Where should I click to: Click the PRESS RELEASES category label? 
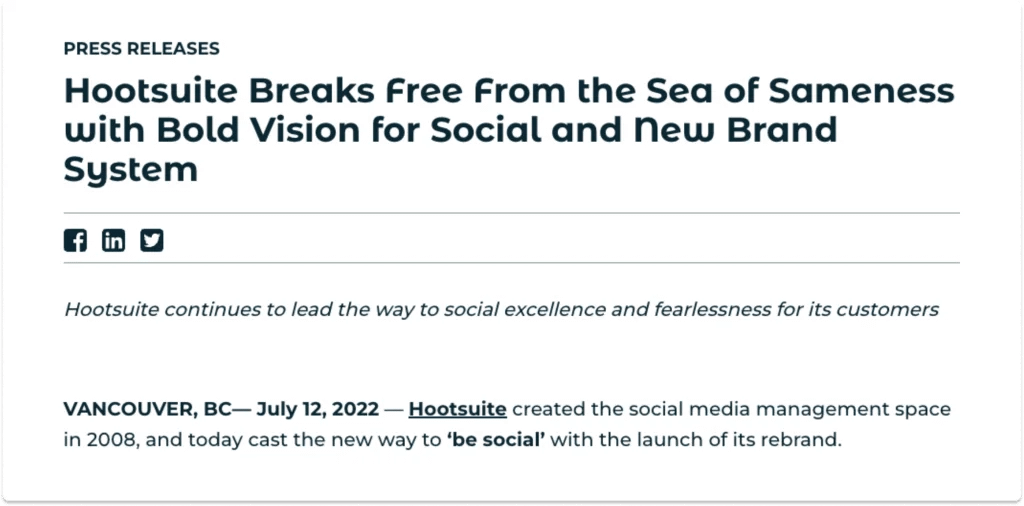pyautogui.click(x=142, y=49)
